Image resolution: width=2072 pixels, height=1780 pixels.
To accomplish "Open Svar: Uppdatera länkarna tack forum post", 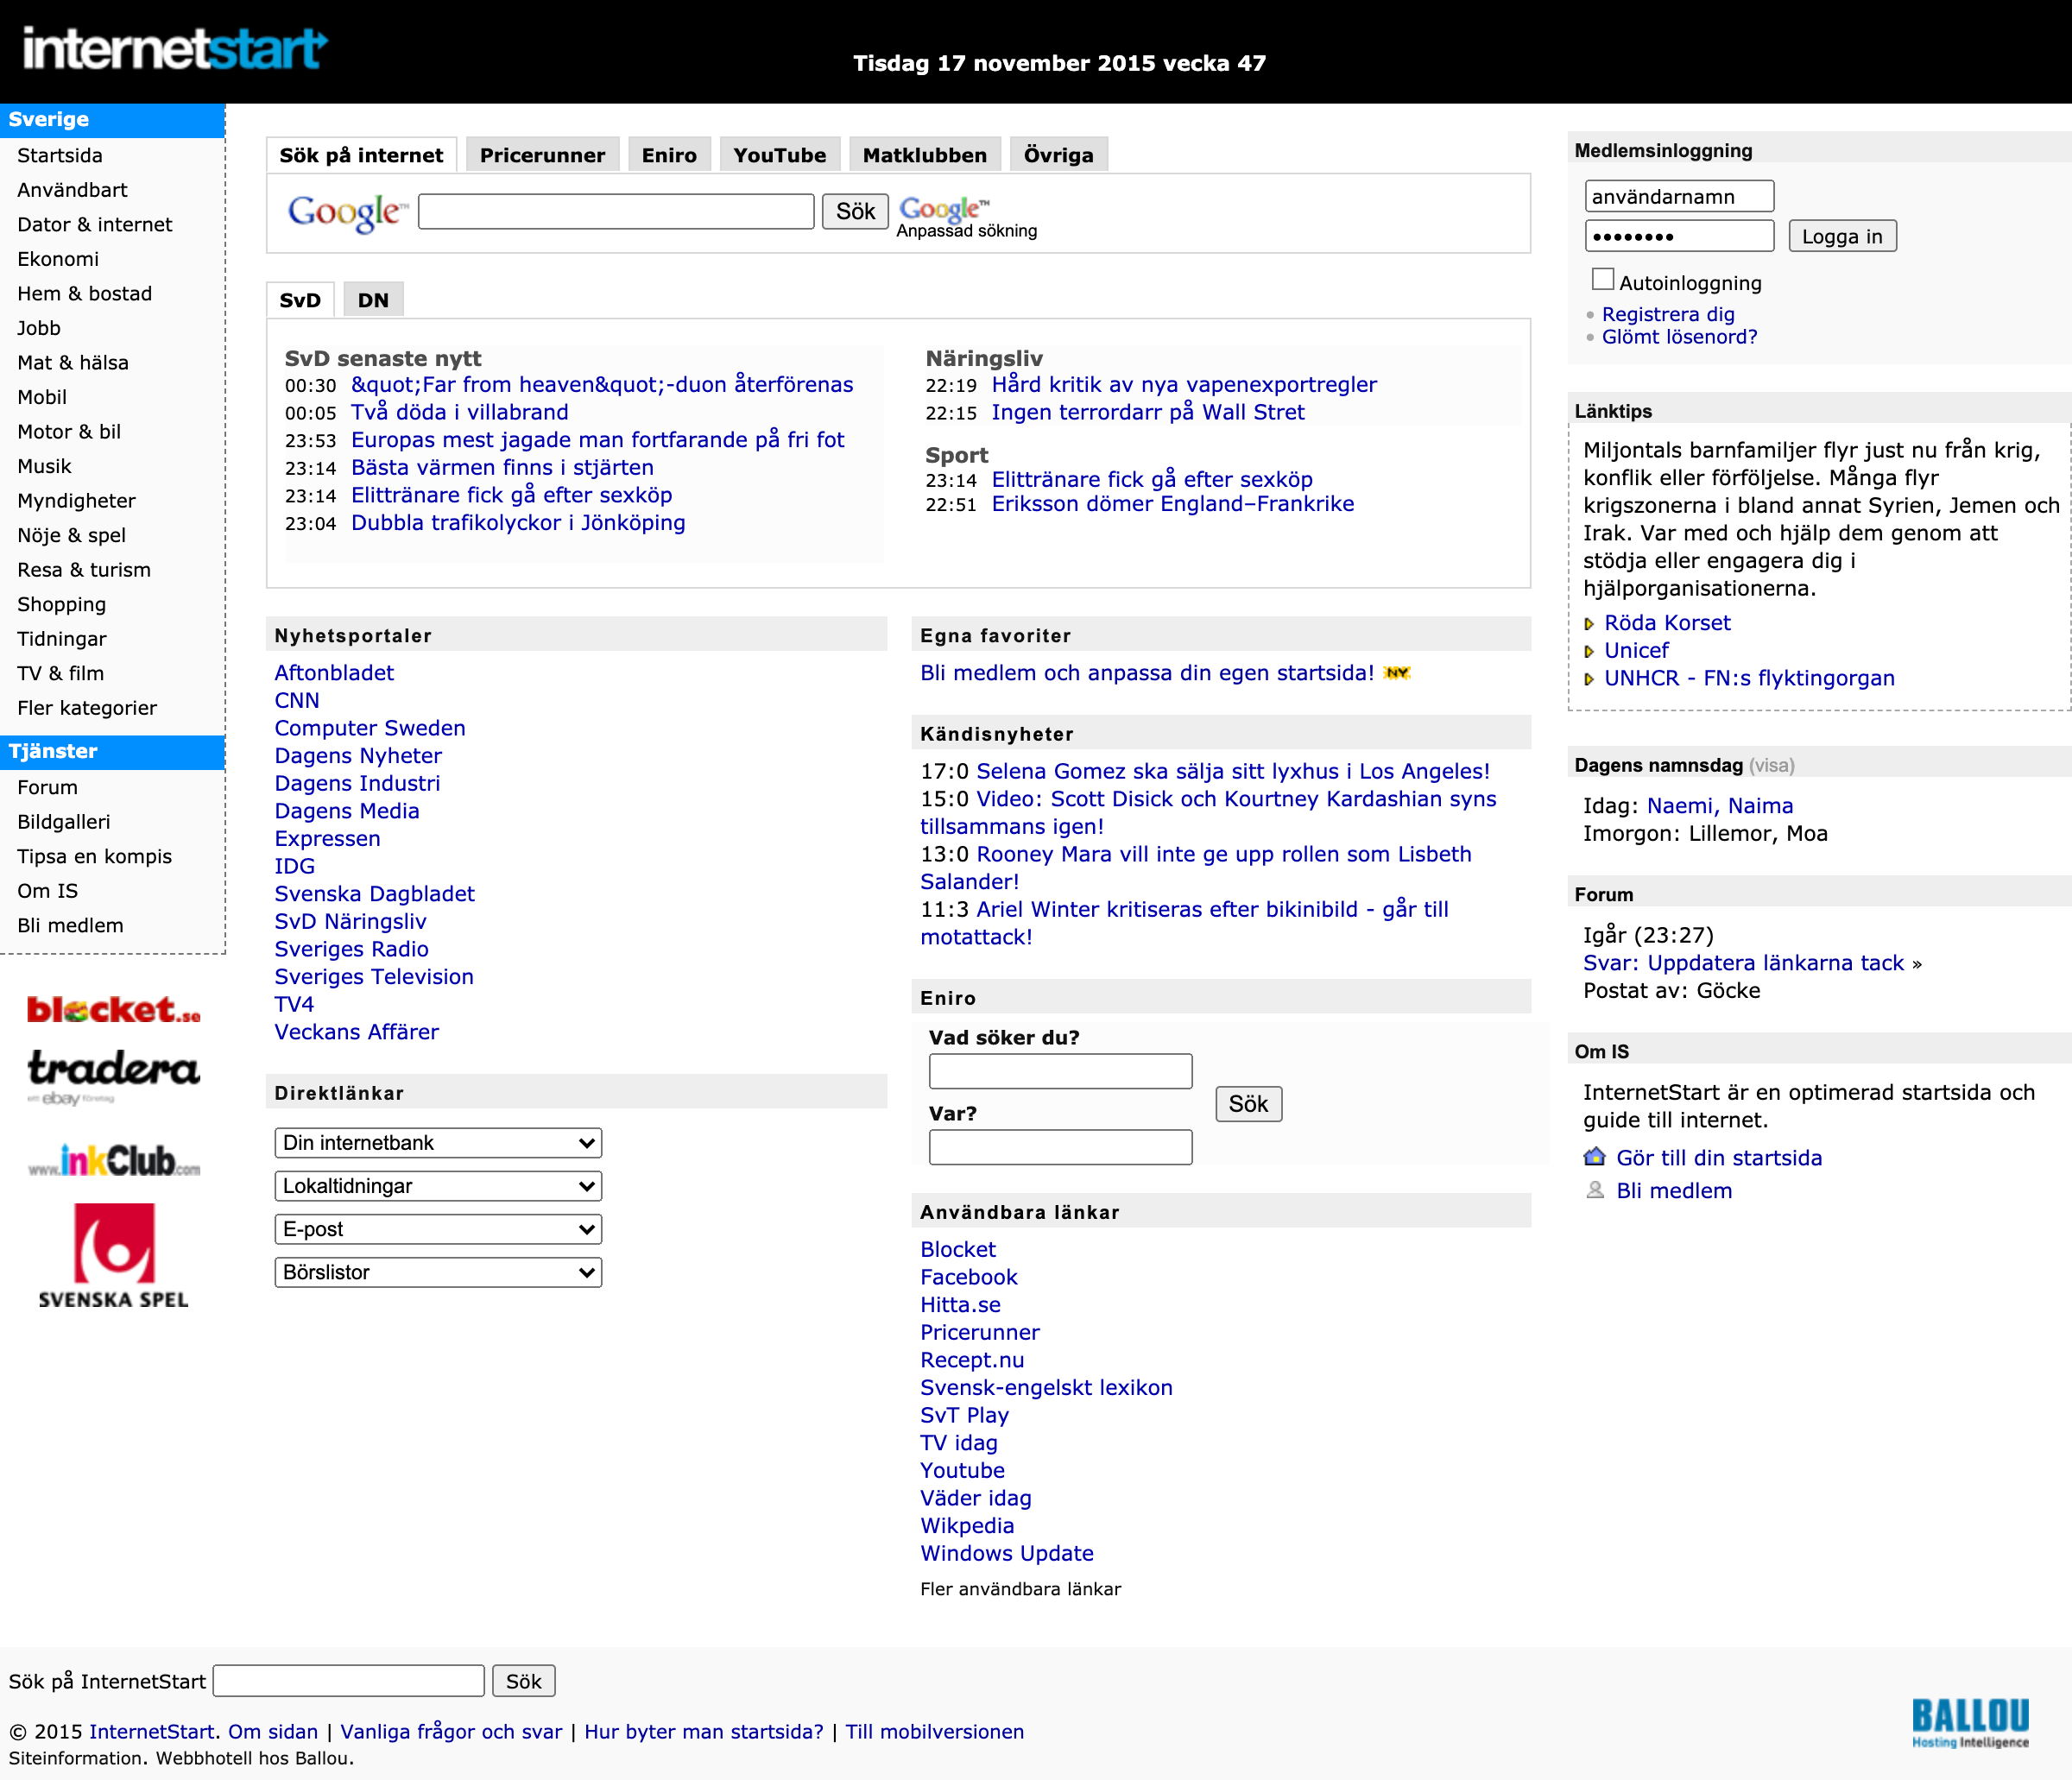I will pos(1744,963).
